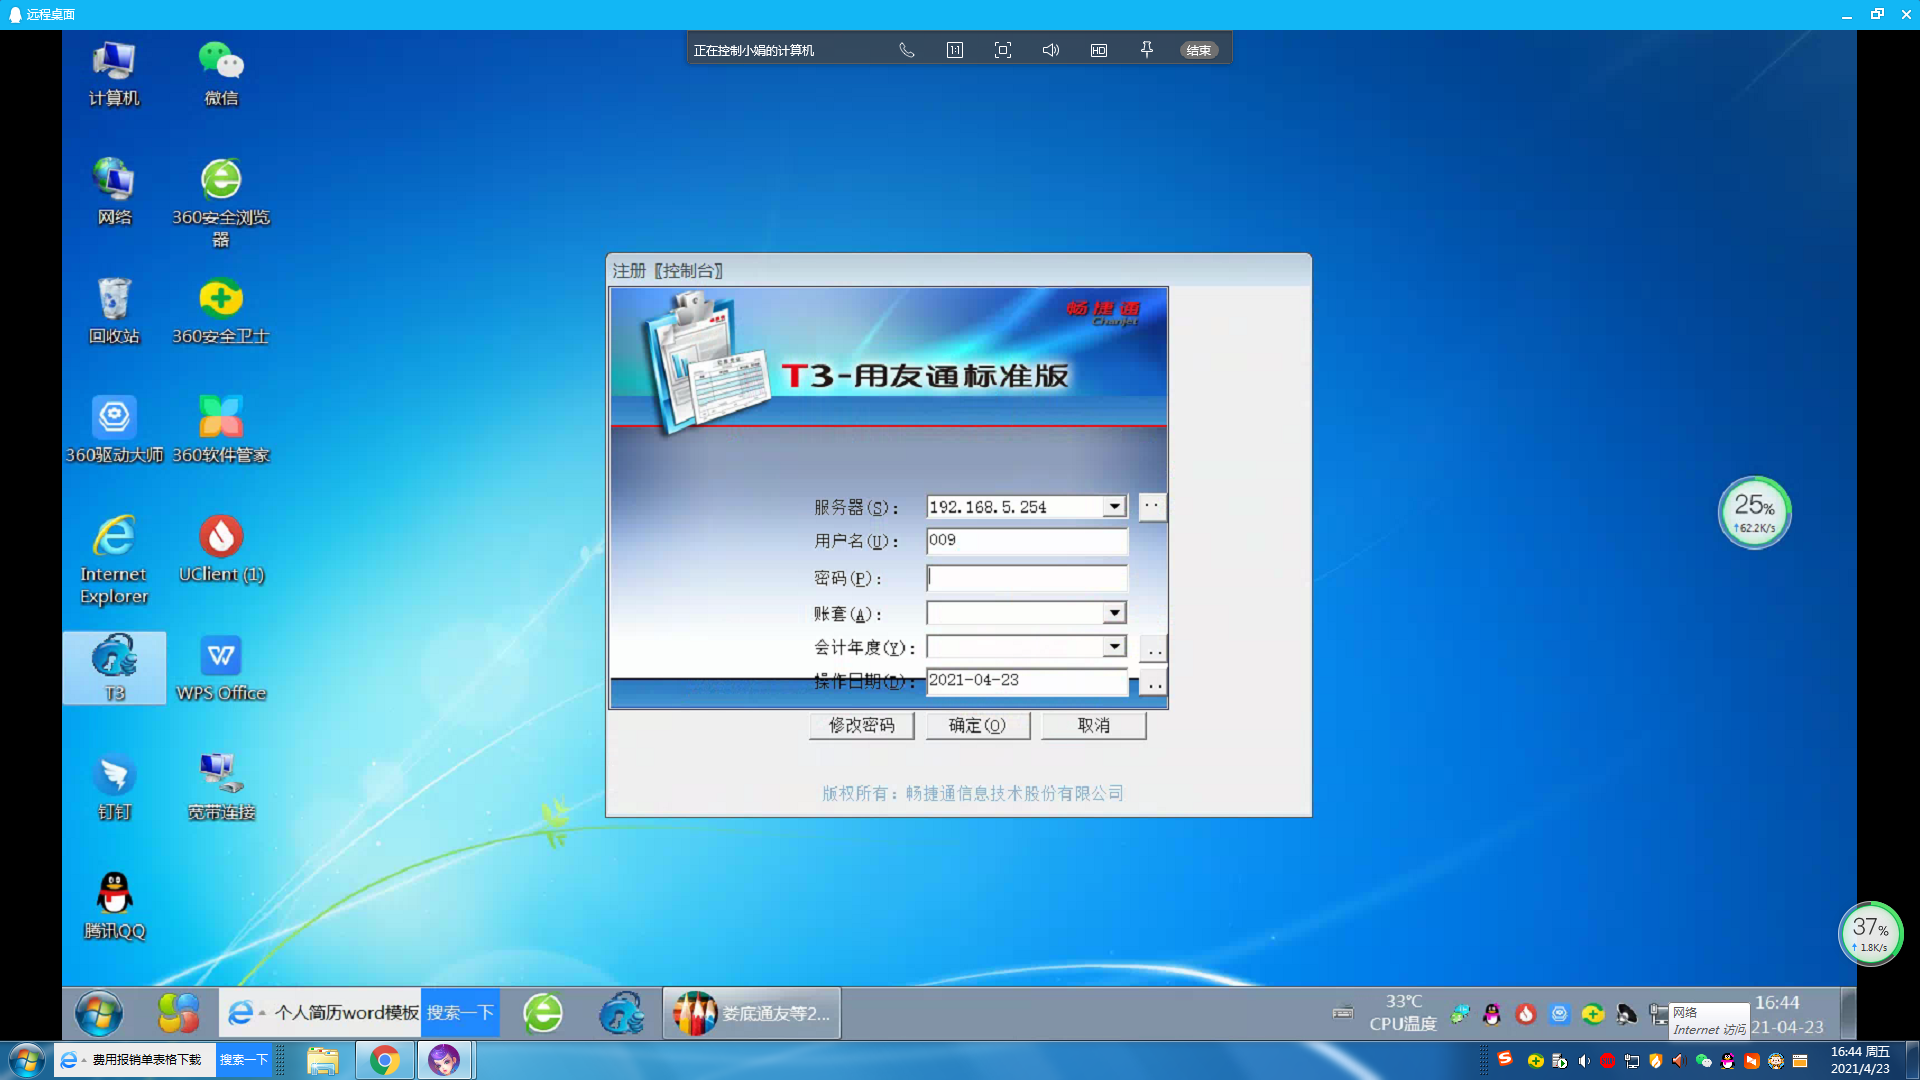
Task: Select the 360驱动大师 desktop icon
Action: click(114, 430)
